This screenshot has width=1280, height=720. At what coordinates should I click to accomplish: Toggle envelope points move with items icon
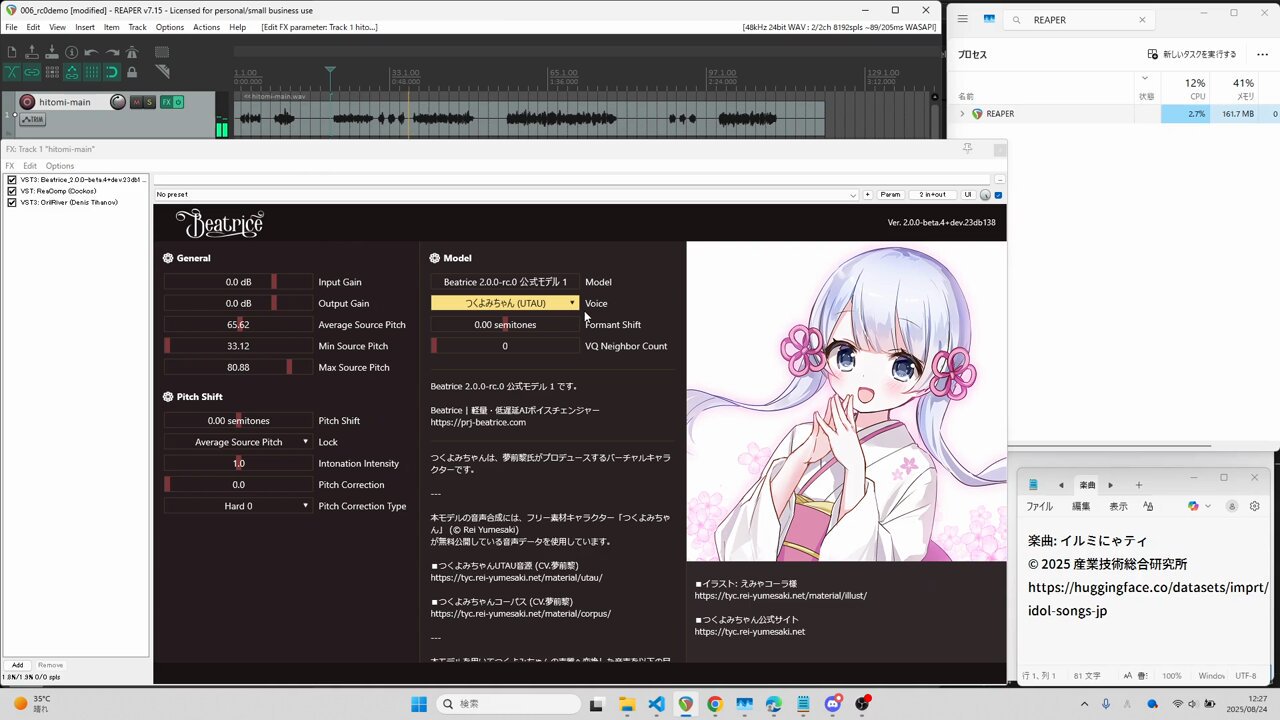tap(71, 72)
